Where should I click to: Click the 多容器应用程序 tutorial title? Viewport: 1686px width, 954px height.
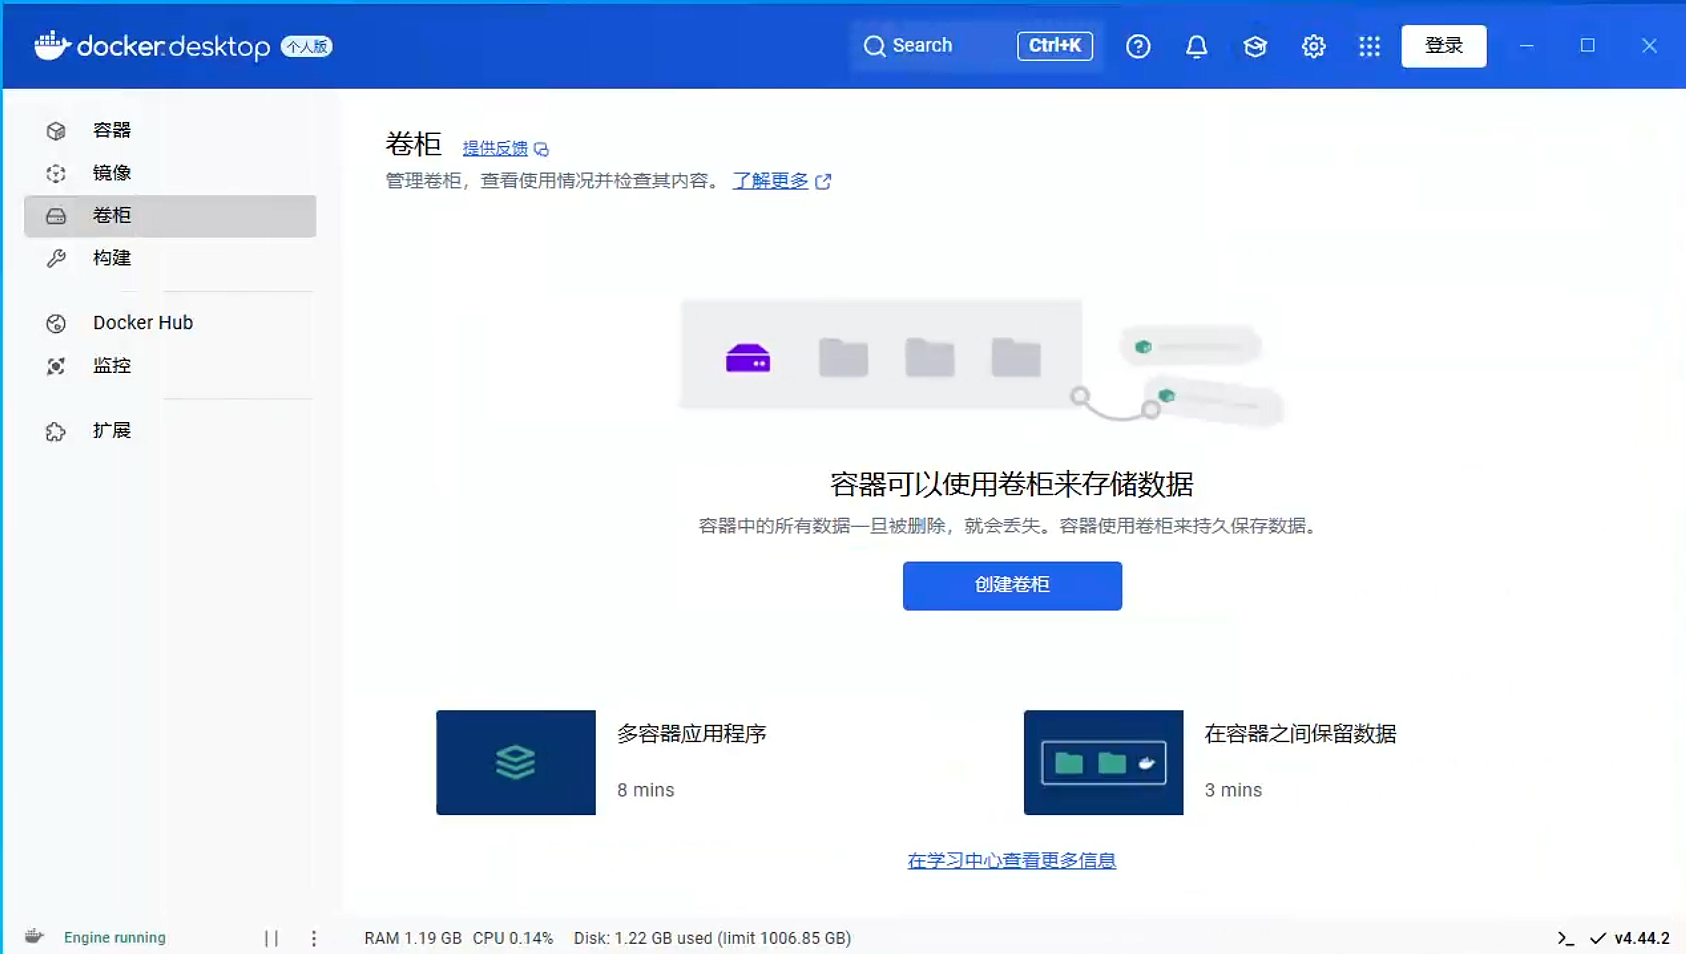click(692, 734)
